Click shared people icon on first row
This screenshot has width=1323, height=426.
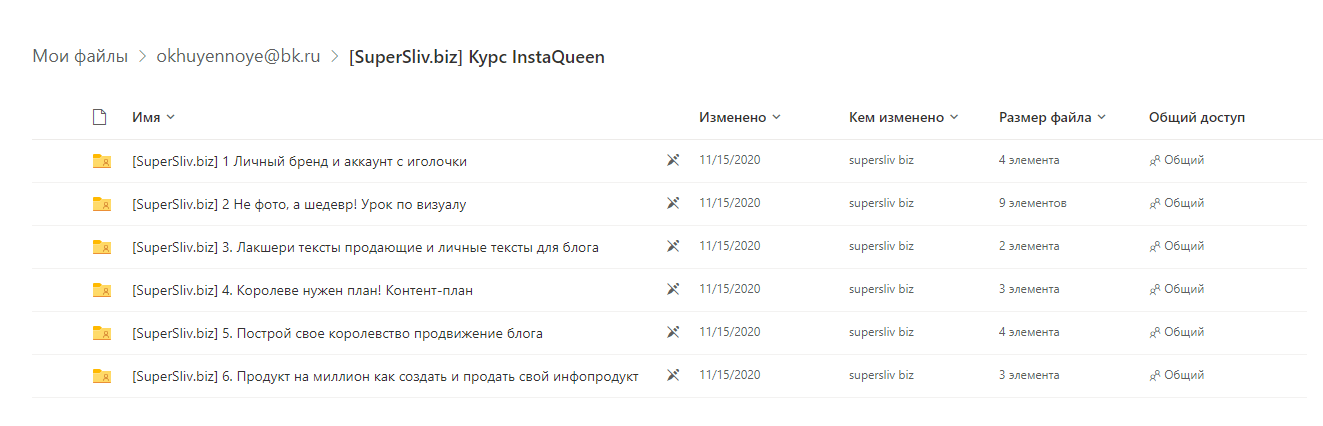point(1155,160)
